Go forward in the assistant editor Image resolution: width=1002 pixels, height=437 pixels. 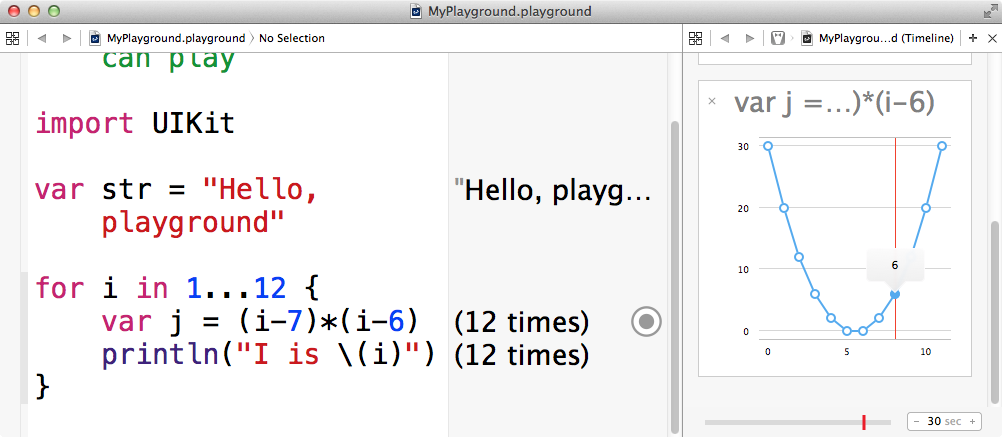tap(749, 38)
